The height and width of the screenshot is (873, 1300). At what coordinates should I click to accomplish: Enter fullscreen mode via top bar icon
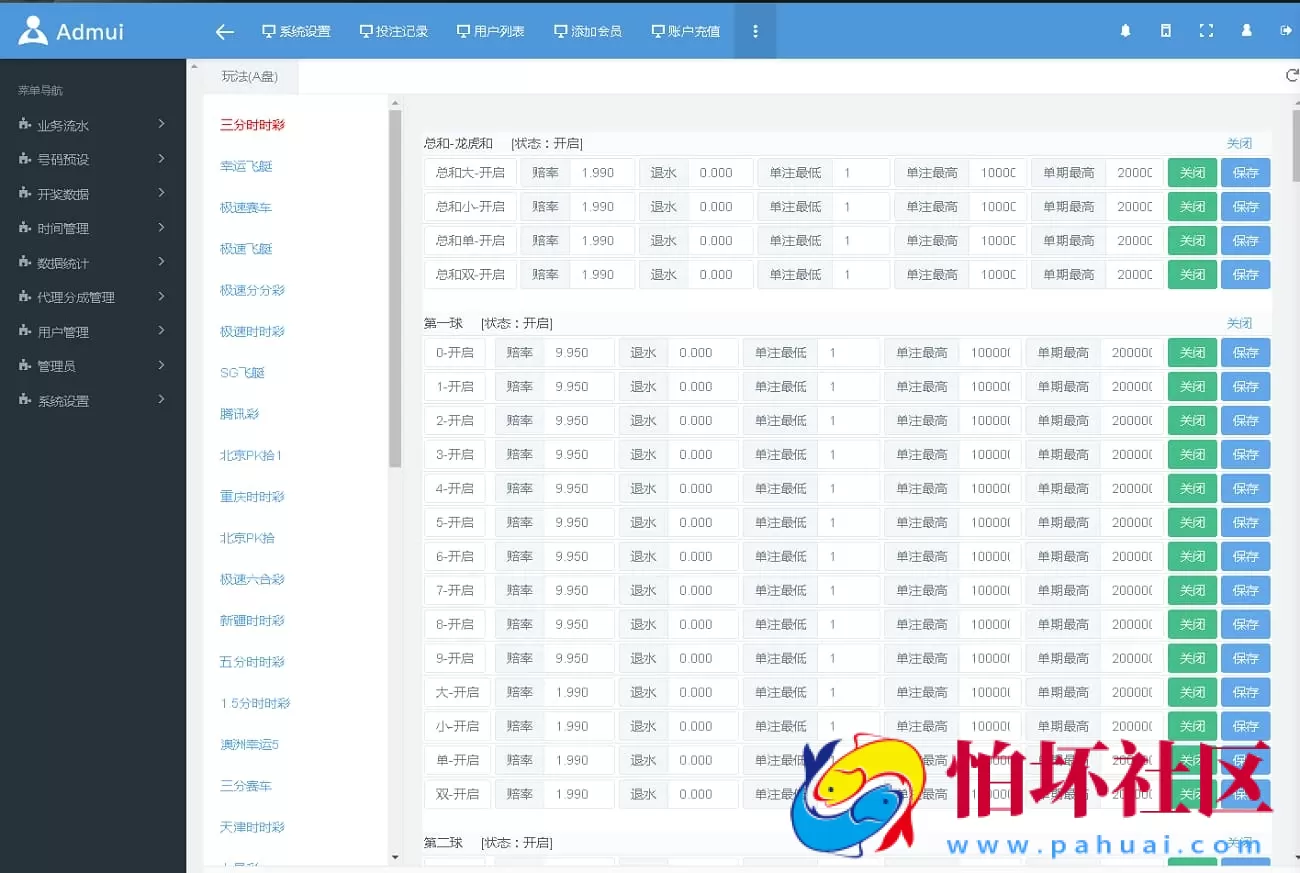point(1206,31)
